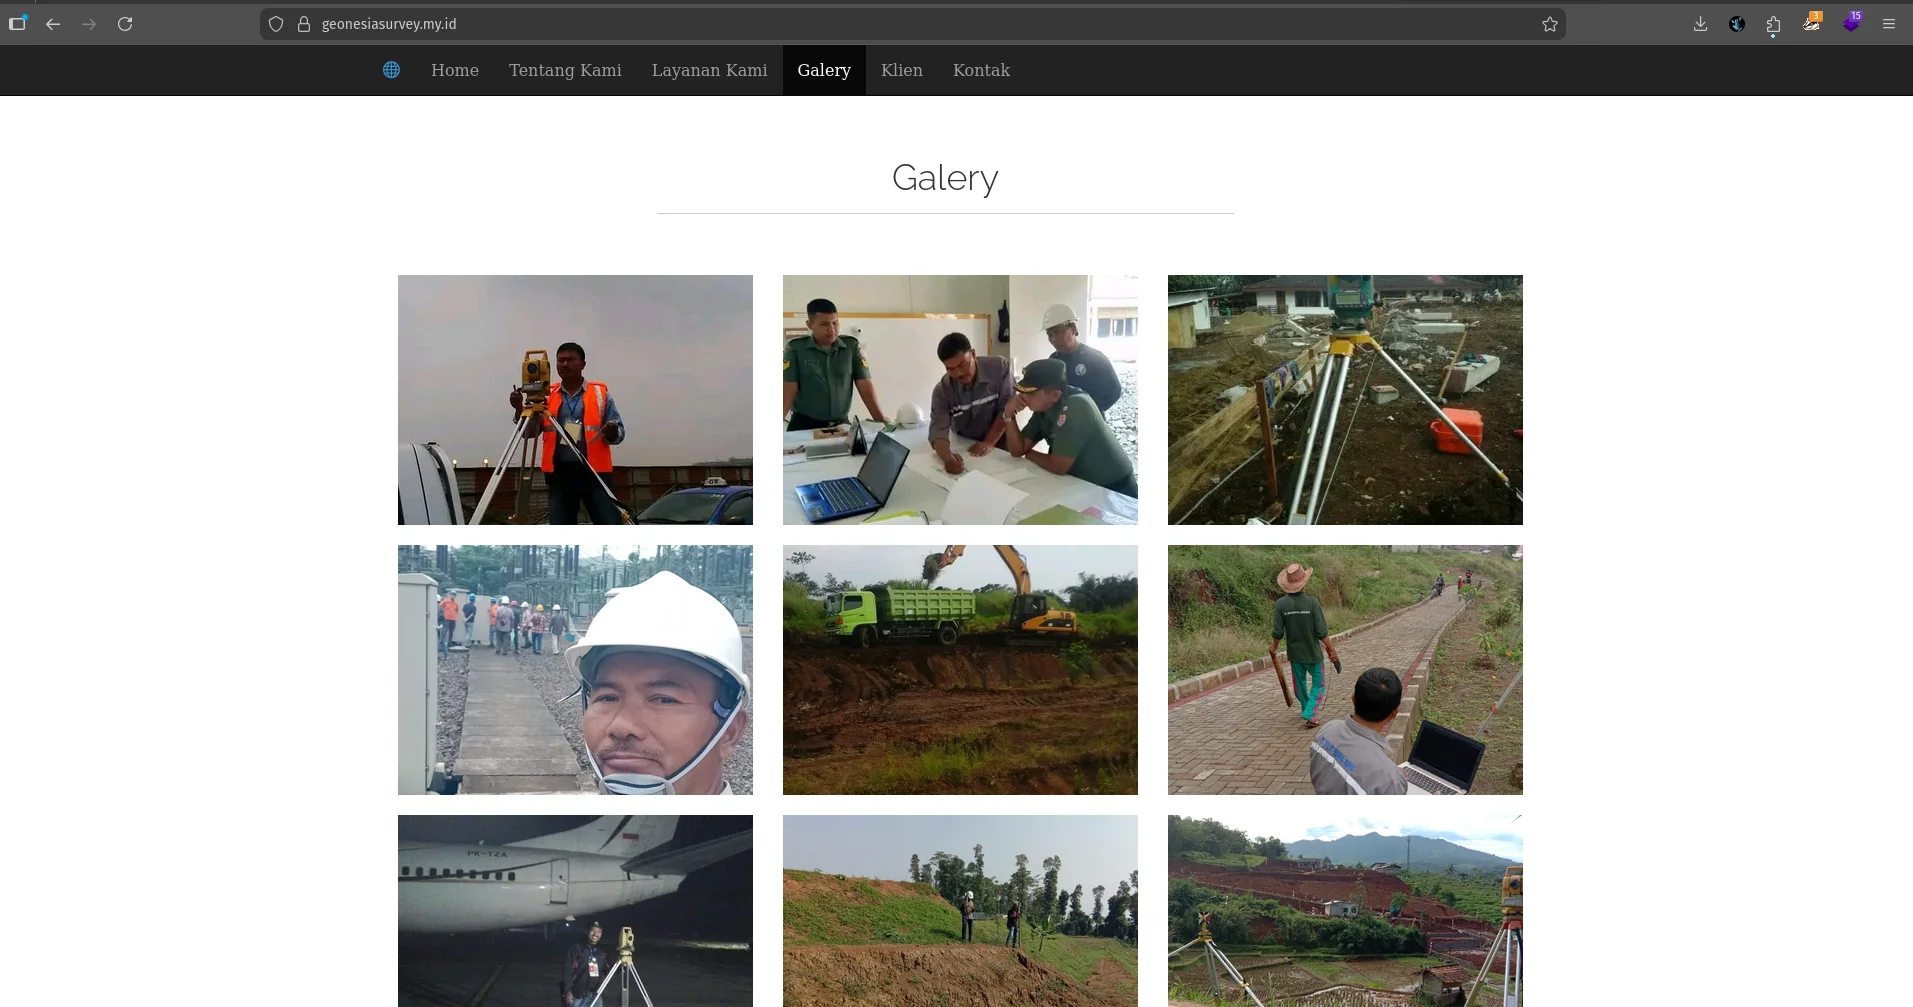Screen dimensions: 1913x1007
Task: Click the extension icon with orange badge 3
Action: [1811, 24]
